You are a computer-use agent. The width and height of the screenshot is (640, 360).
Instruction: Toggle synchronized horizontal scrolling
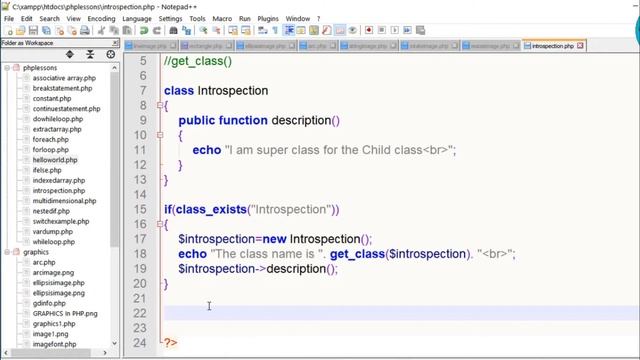click(246, 31)
